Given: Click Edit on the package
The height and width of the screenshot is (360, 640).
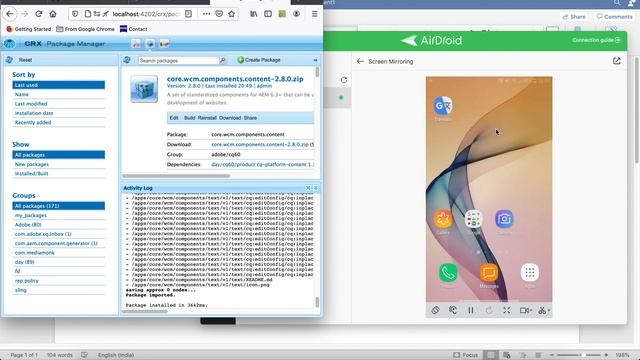Looking at the screenshot, I should click(174, 118).
